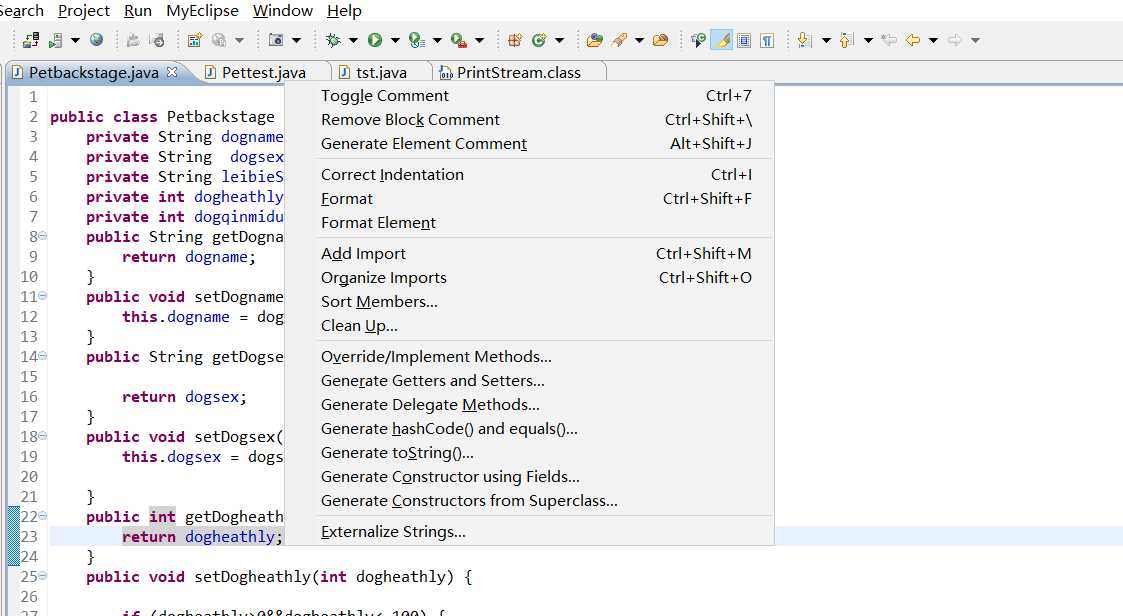
Task: Choose Remove Block Comment
Action: pyautogui.click(x=529, y=120)
